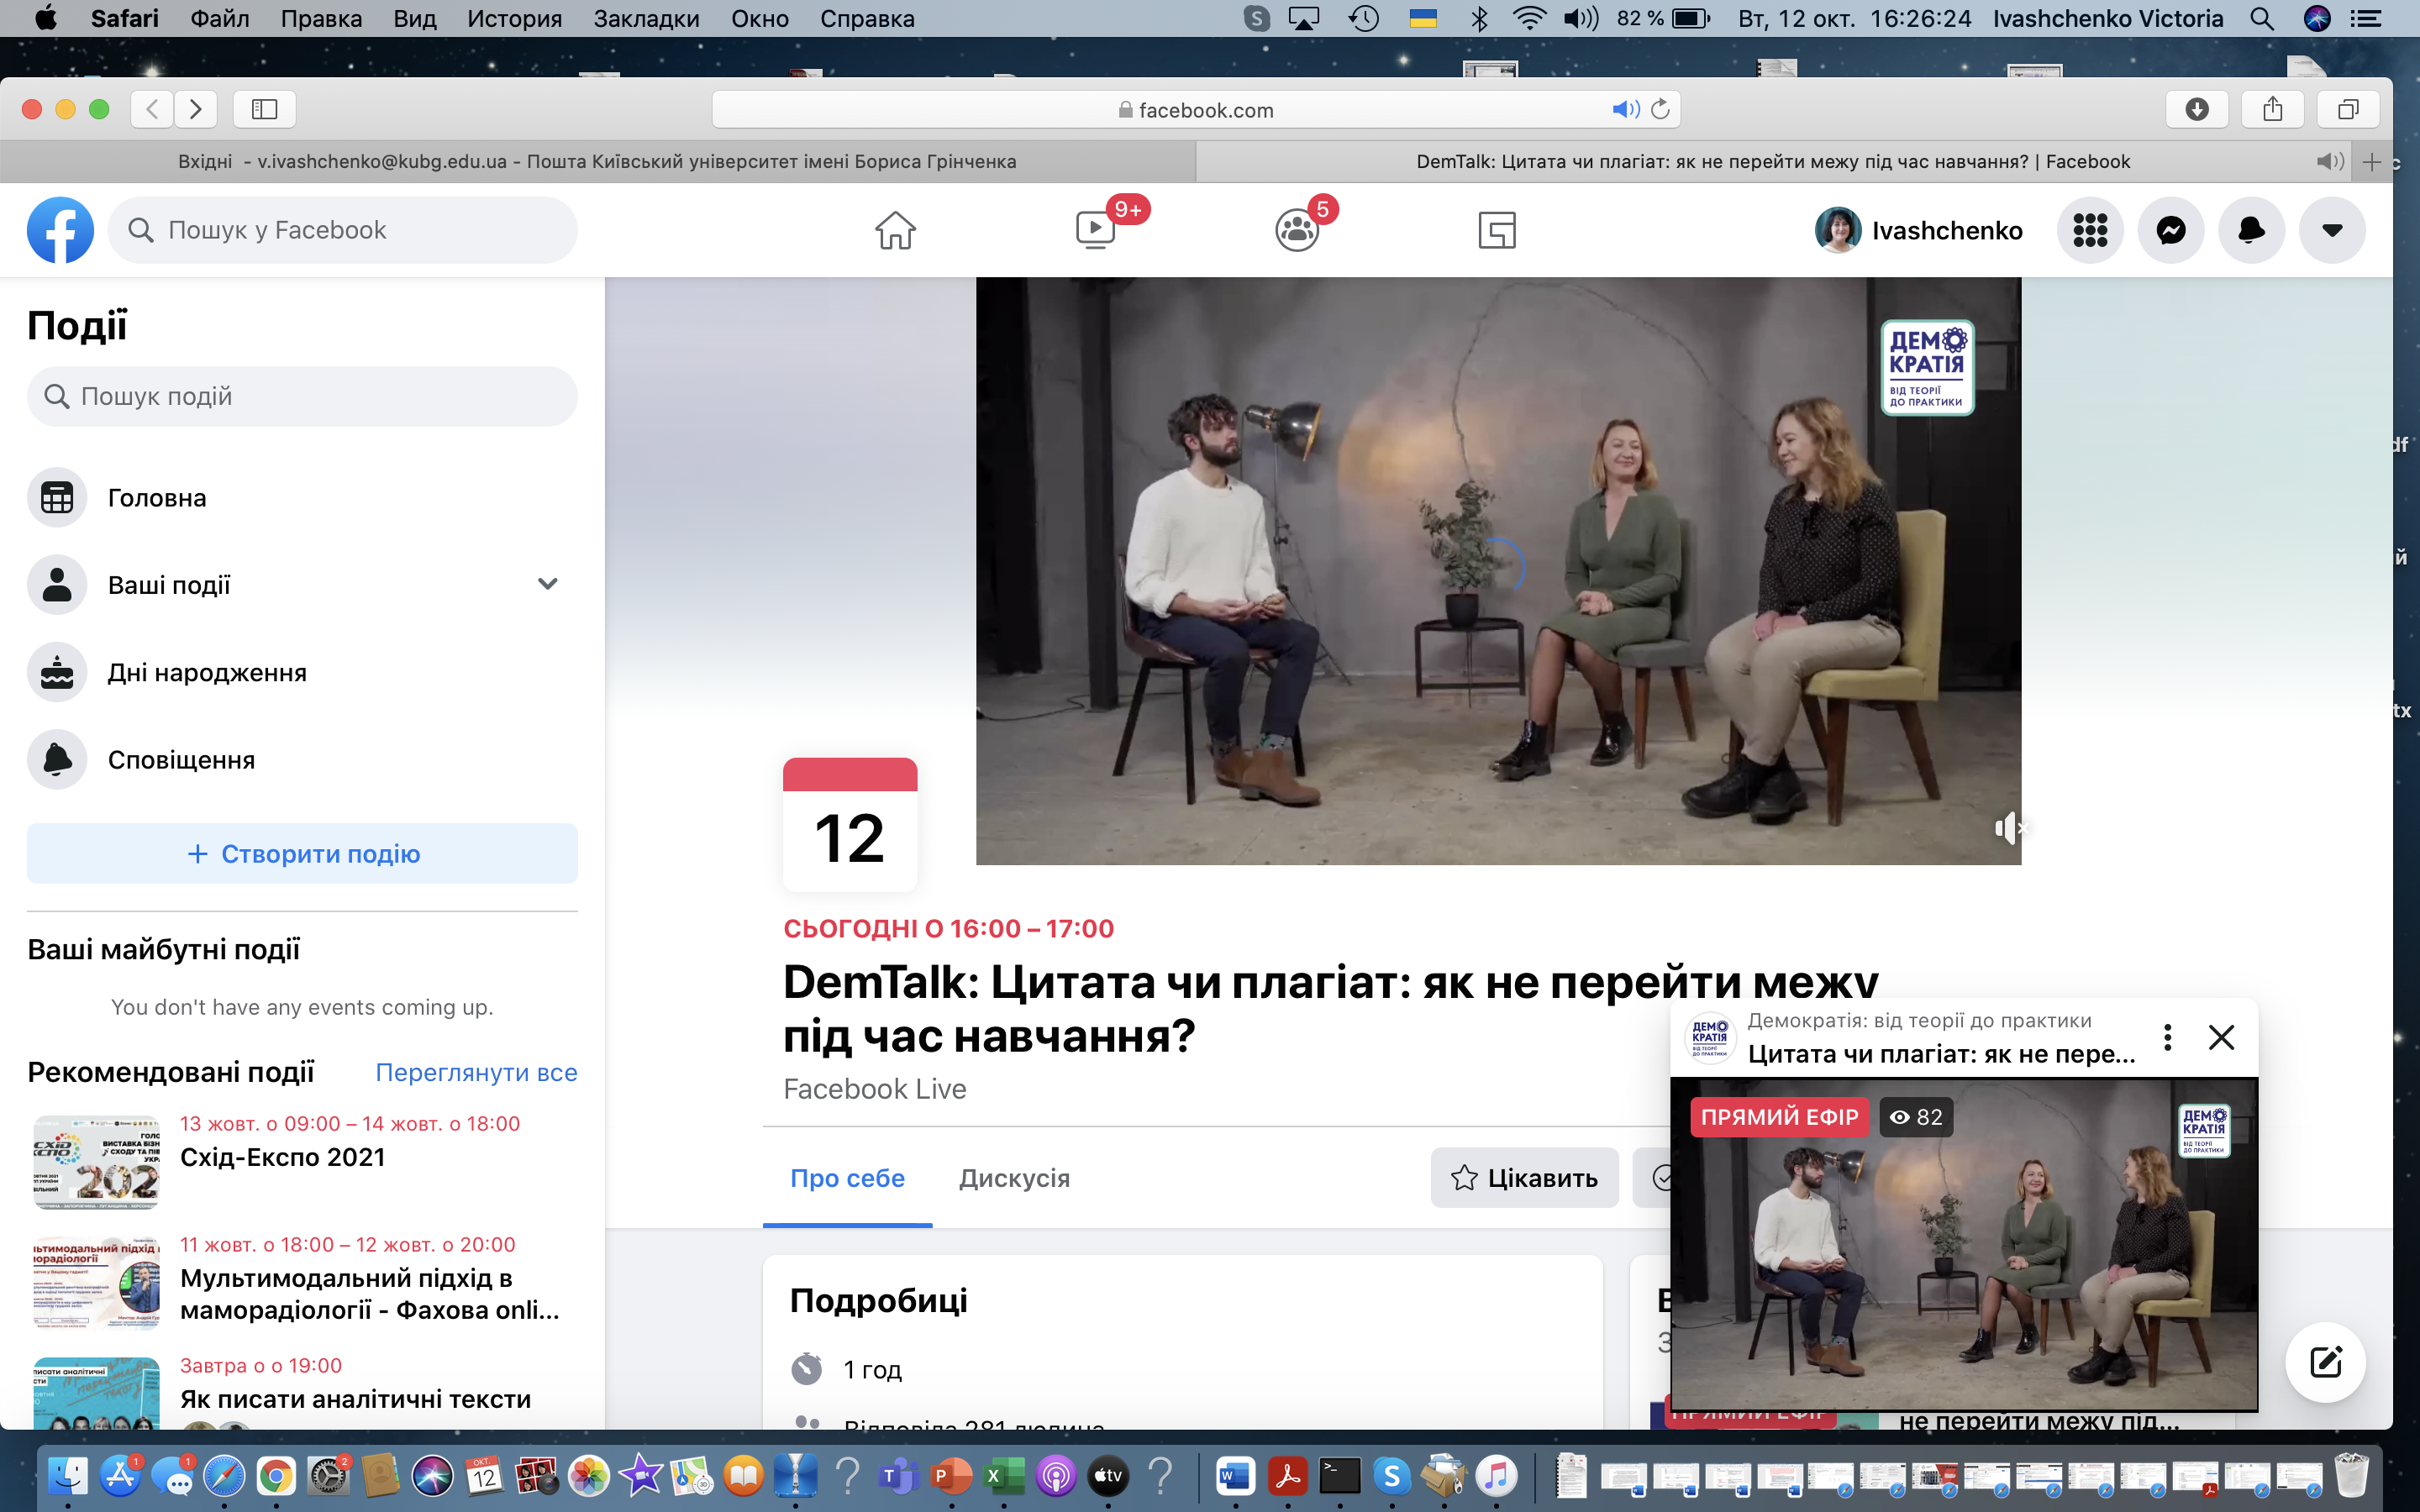
Task: Open Facebook home feed icon
Action: pyautogui.click(x=895, y=230)
